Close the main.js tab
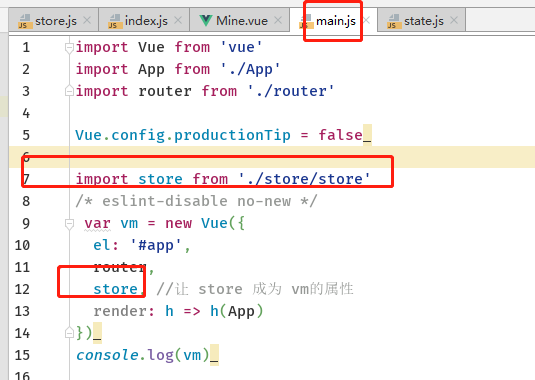Screen dimensions: 535x380 366,20
